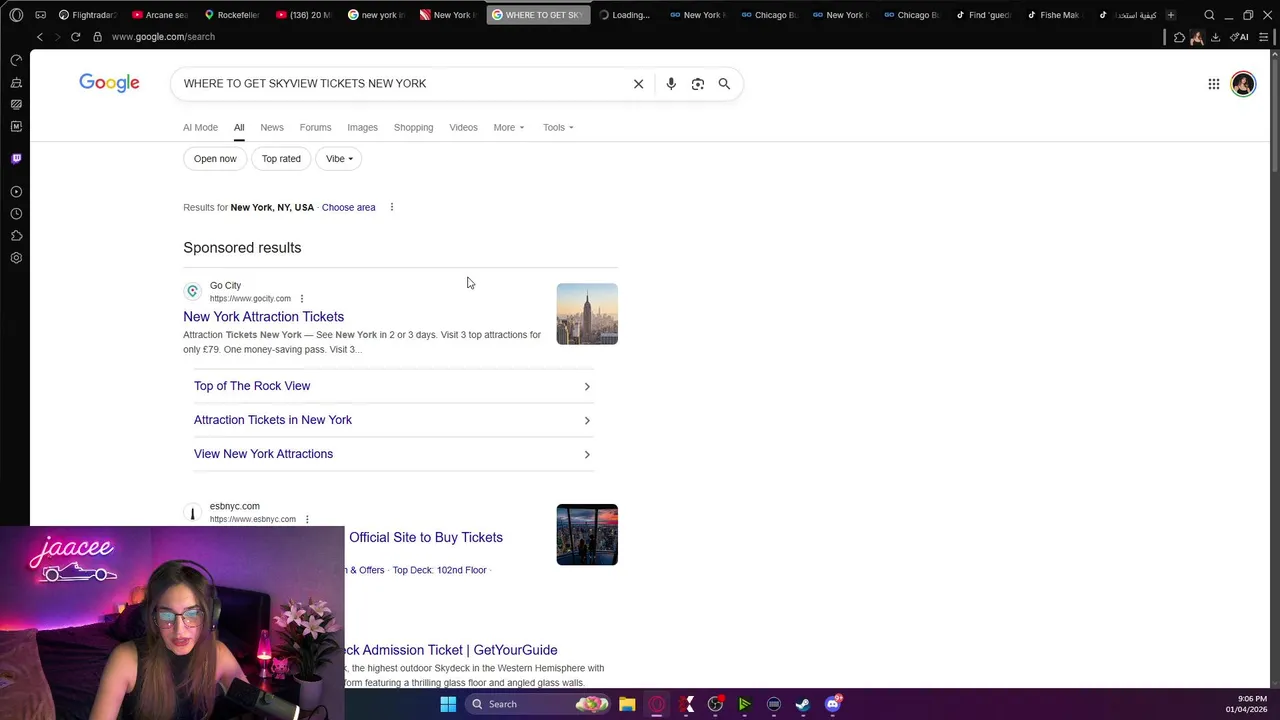The image size is (1280, 720).
Task: Open Discord from the taskbar
Action: tap(832, 704)
